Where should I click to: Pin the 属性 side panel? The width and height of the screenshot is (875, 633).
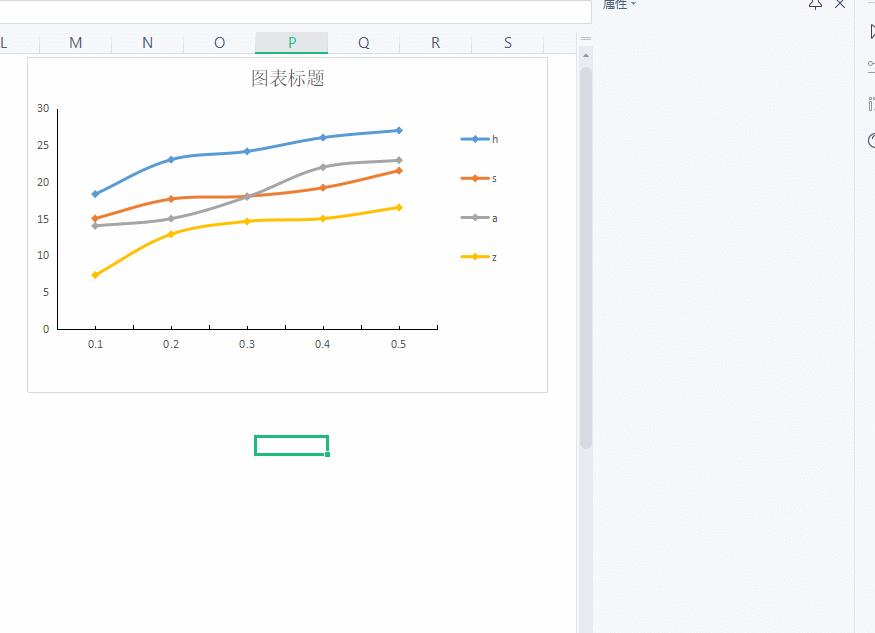click(815, 4)
